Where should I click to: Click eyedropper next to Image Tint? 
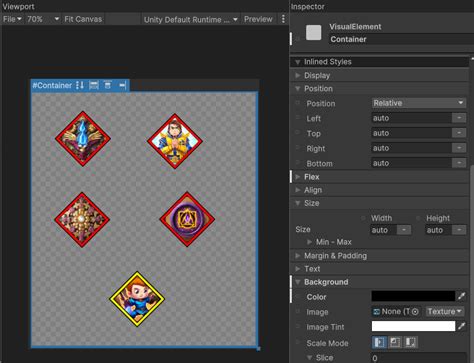[x=461, y=326]
